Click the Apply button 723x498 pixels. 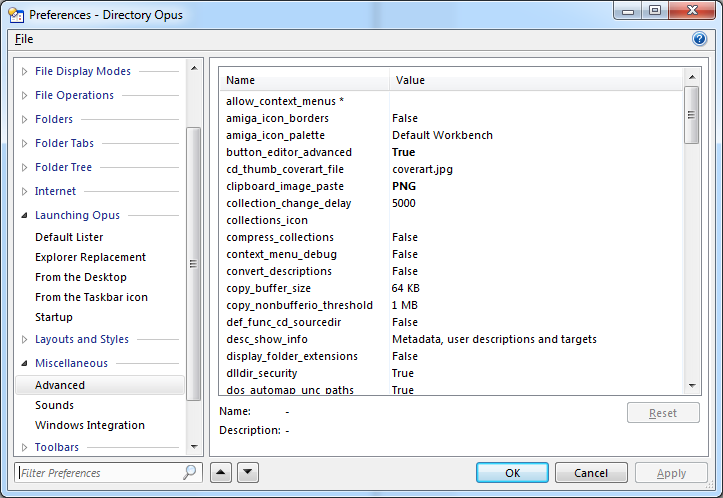671,473
